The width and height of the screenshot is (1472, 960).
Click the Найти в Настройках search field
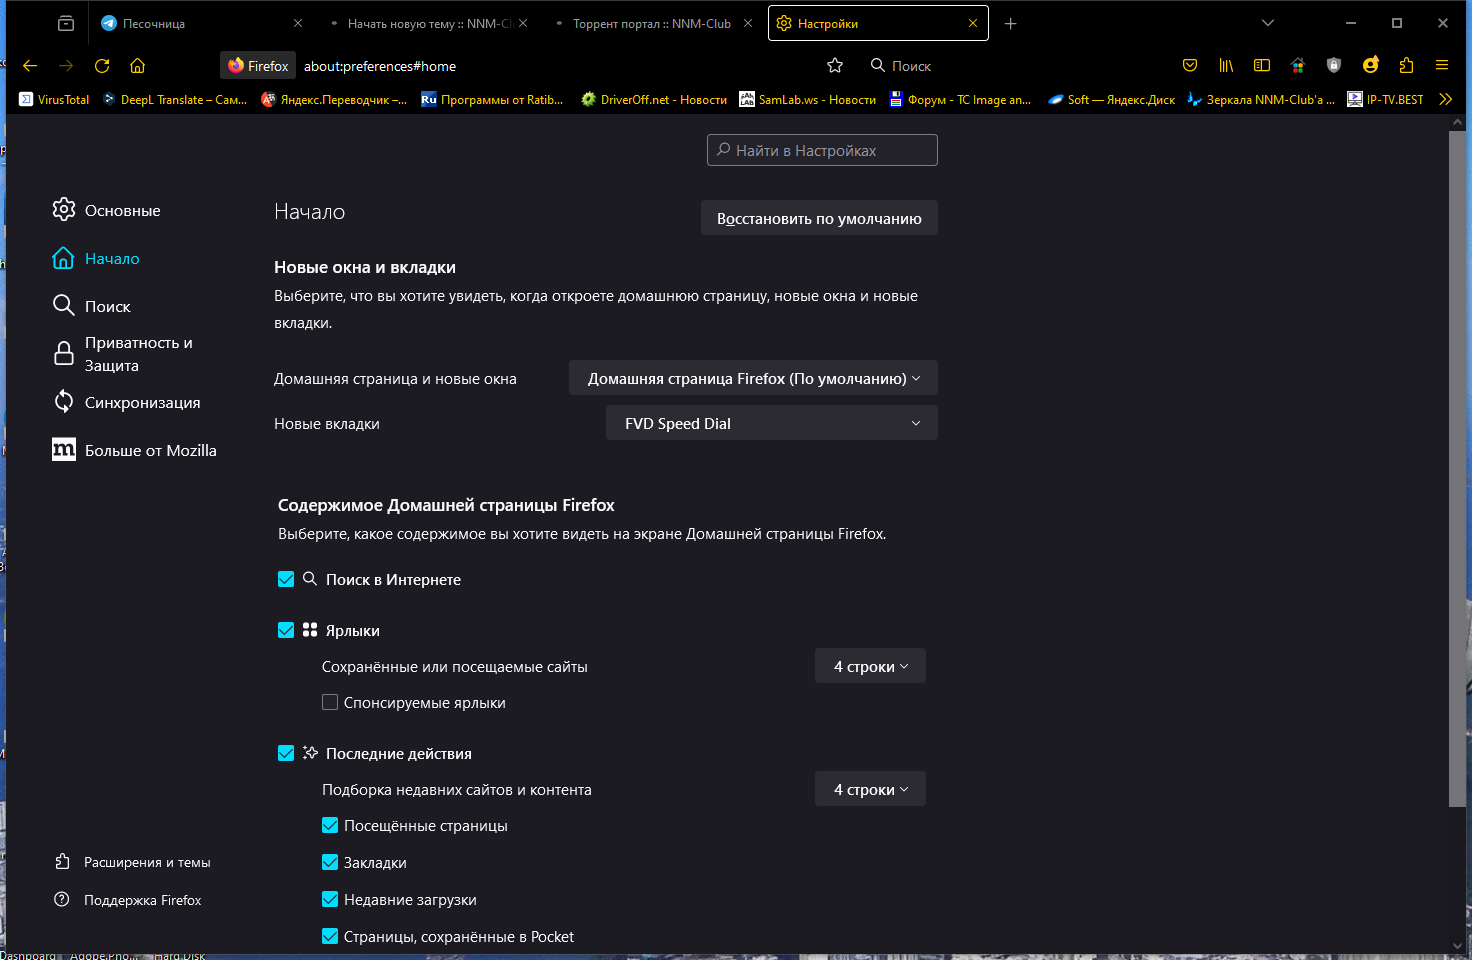coord(822,150)
